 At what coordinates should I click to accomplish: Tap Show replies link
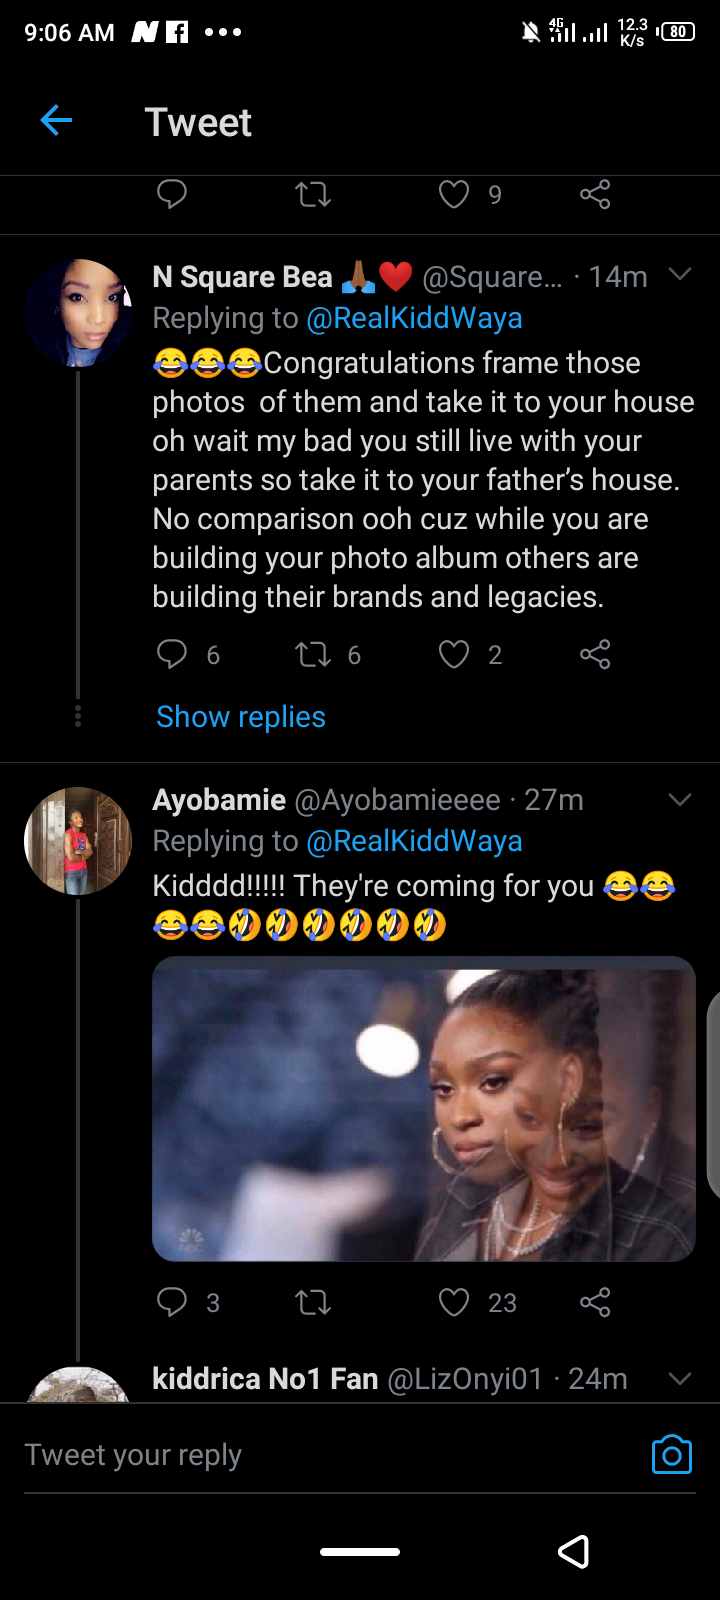pos(241,717)
